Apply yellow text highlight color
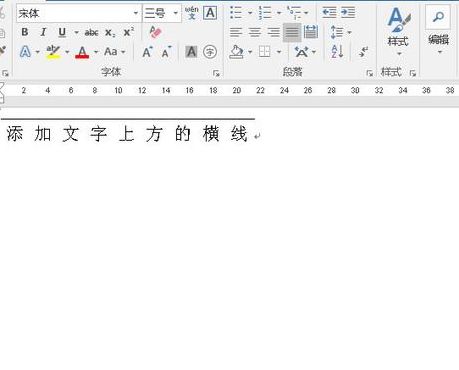The image size is (459, 370). coord(53,52)
